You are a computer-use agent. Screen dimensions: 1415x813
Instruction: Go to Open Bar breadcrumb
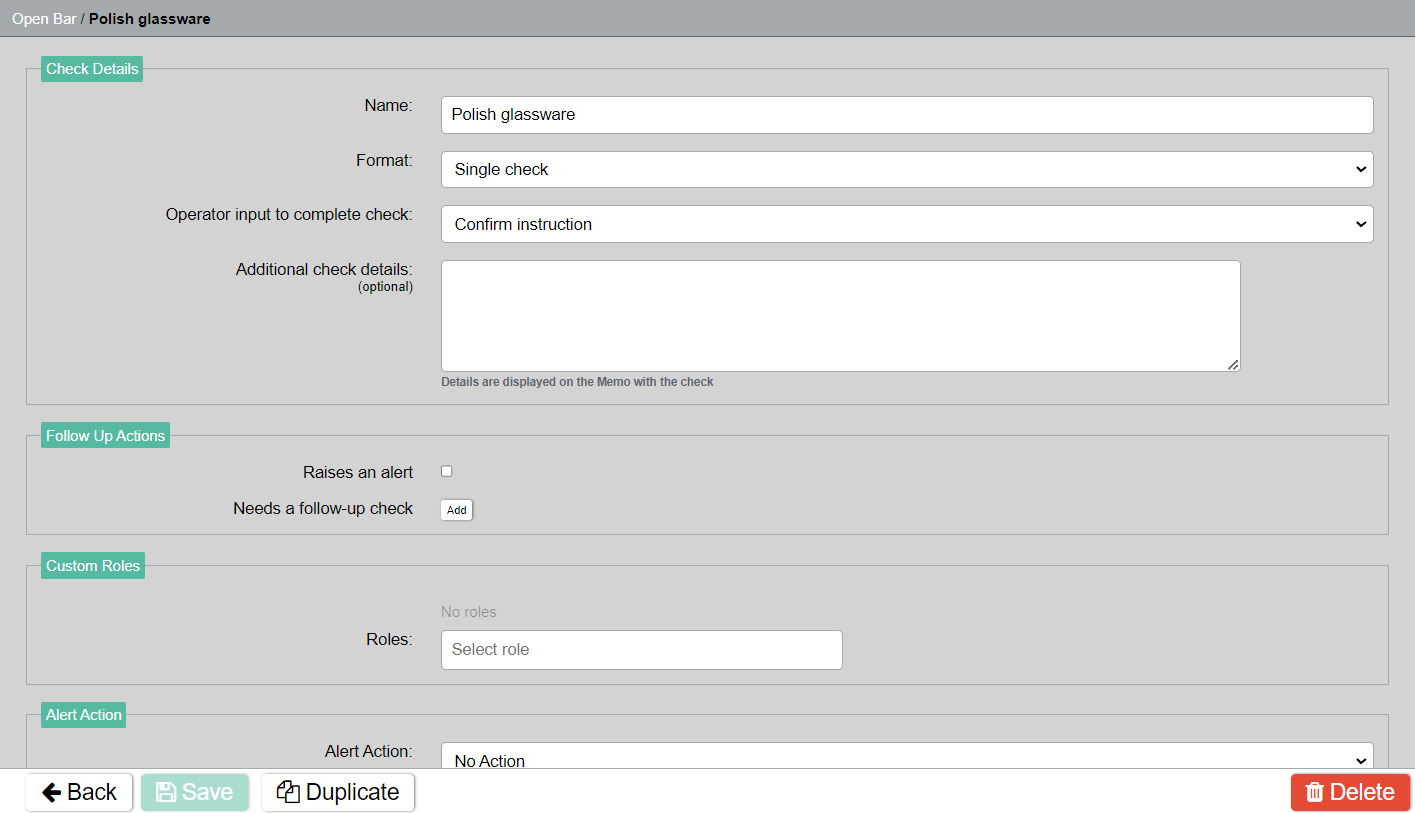44,19
